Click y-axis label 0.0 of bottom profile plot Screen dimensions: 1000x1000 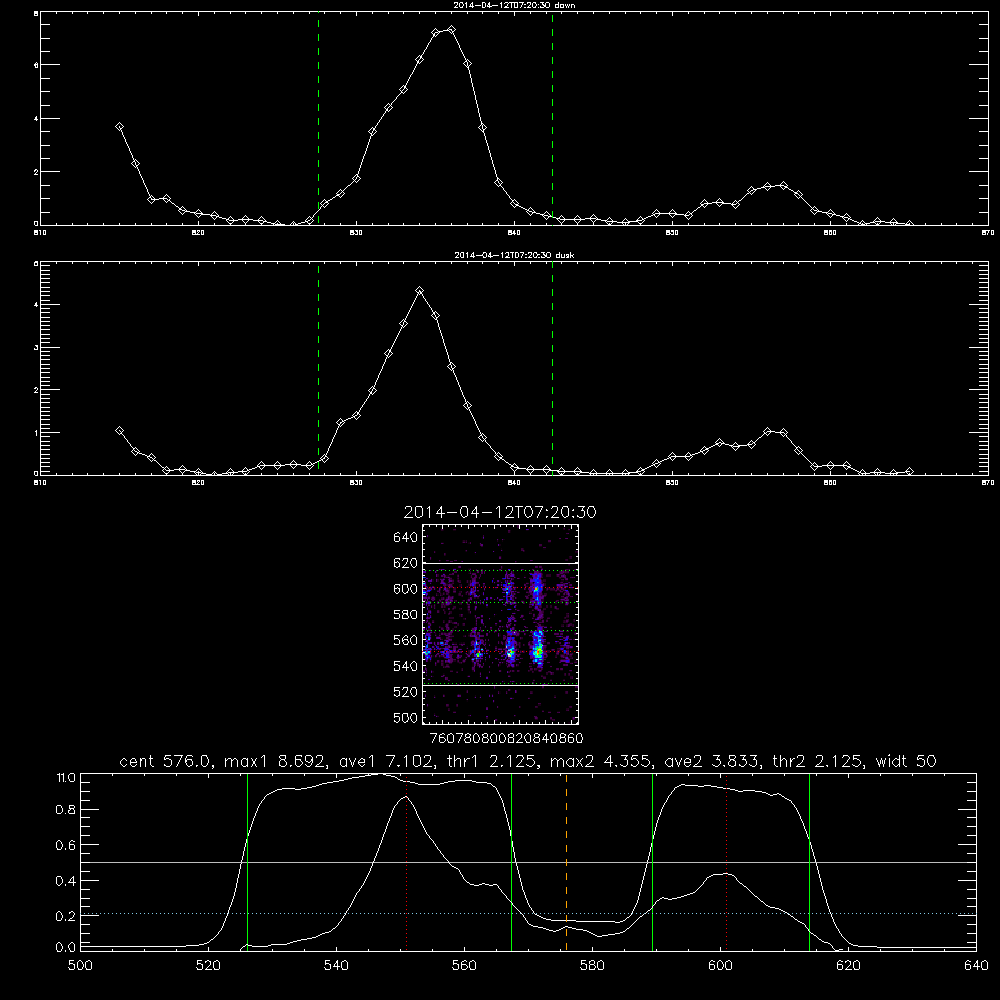click(66, 948)
